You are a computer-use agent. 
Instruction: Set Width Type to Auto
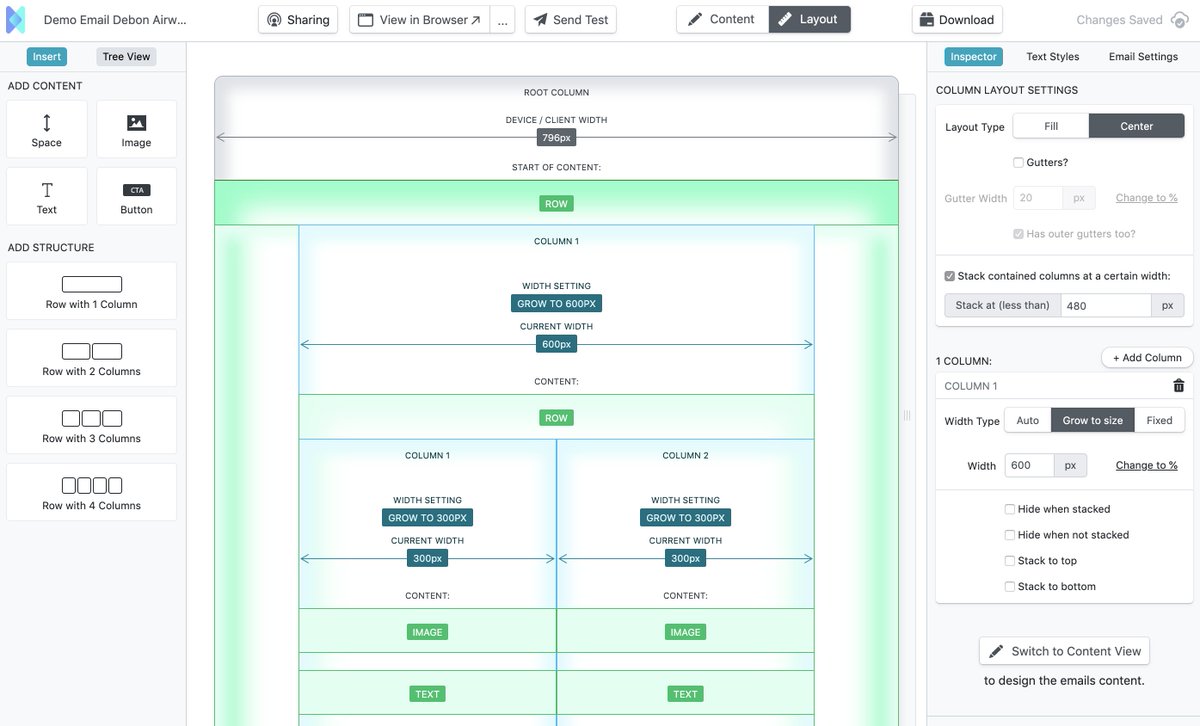(1028, 420)
